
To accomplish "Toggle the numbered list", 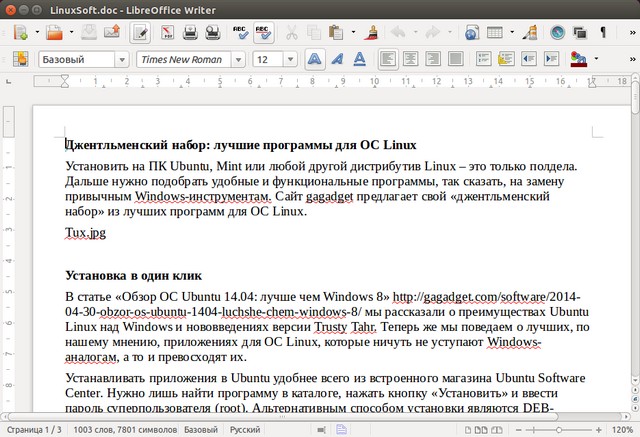I will 484,59.
